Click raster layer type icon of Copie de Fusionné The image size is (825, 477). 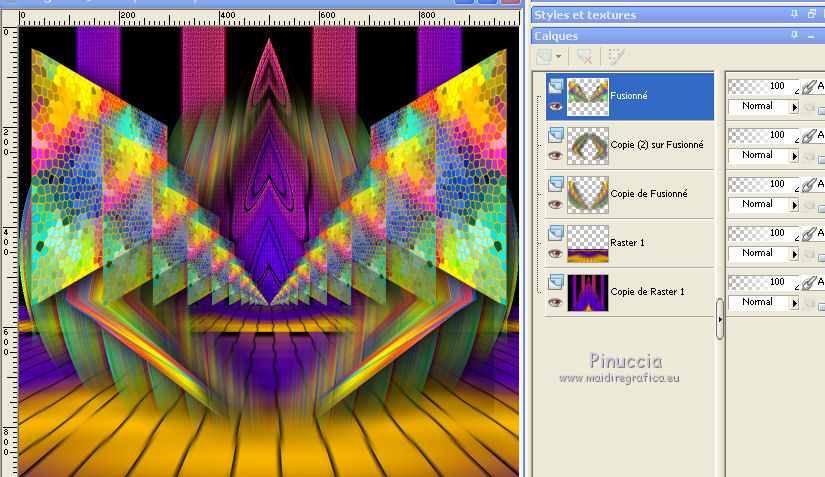(x=556, y=184)
